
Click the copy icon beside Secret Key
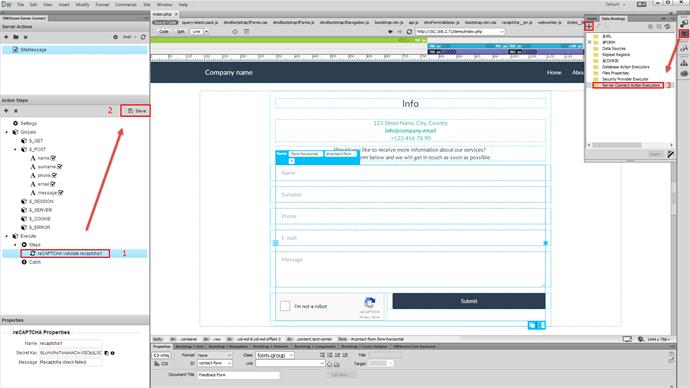[x=106, y=353]
